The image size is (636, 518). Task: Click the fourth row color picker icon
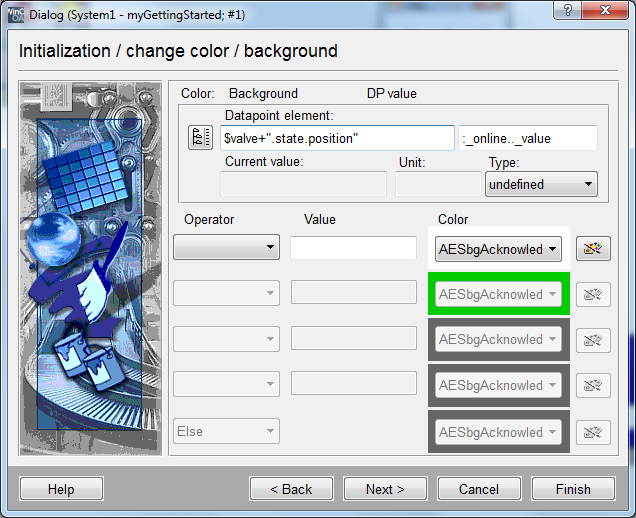pyautogui.click(x=593, y=385)
